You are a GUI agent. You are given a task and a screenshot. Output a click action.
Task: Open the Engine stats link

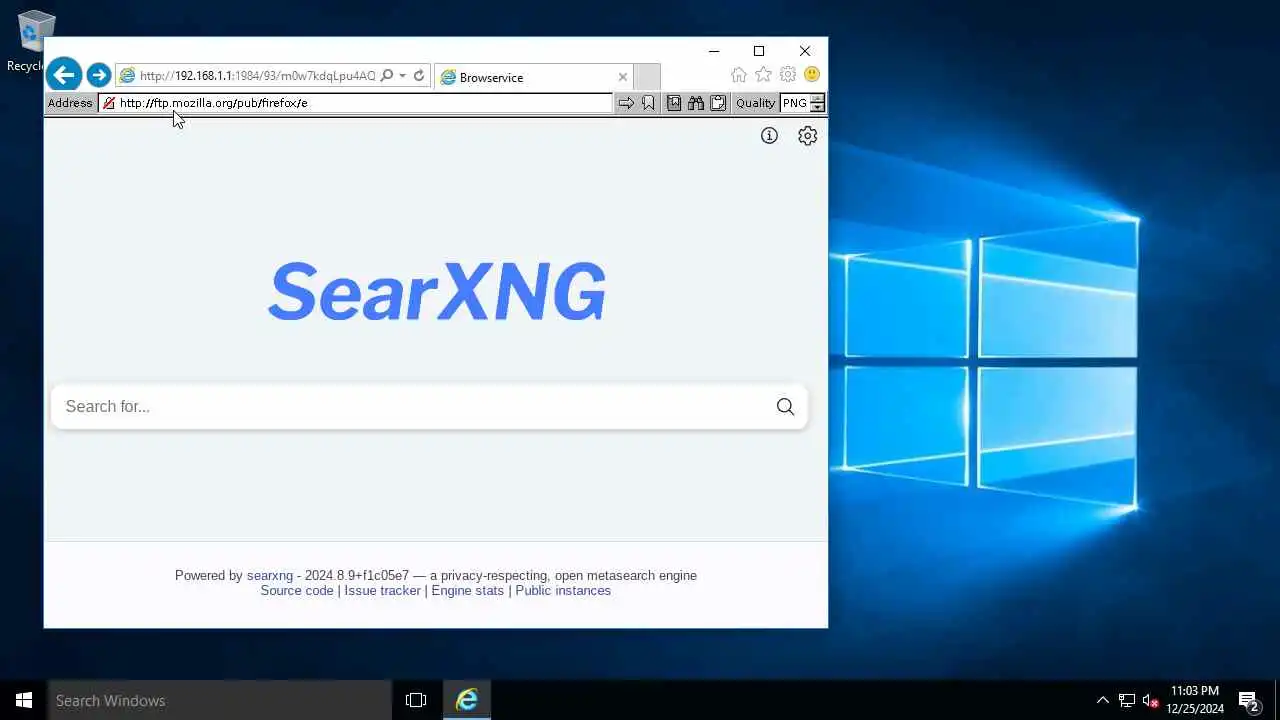[468, 591]
